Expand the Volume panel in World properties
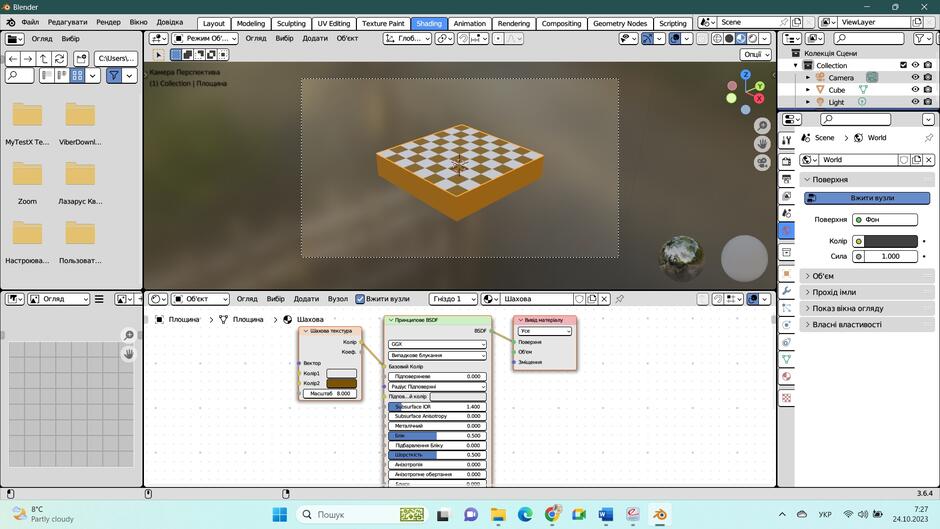940x529 pixels. pyautogui.click(x=867, y=276)
